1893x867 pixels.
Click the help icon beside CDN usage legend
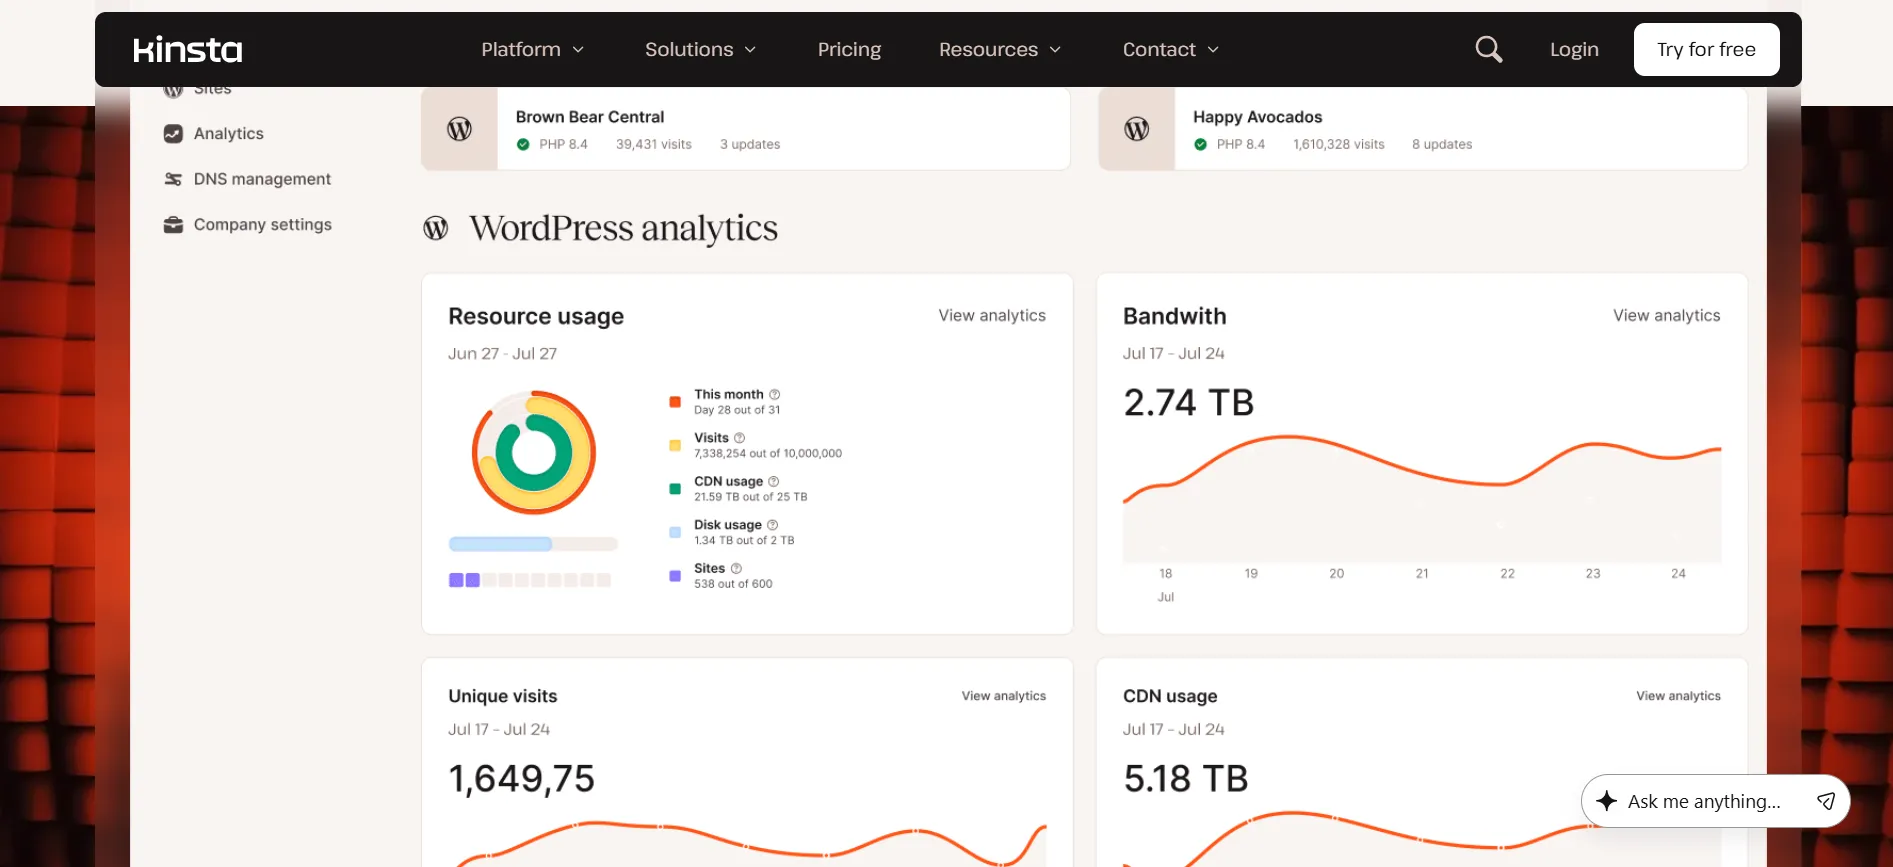[x=774, y=481]
